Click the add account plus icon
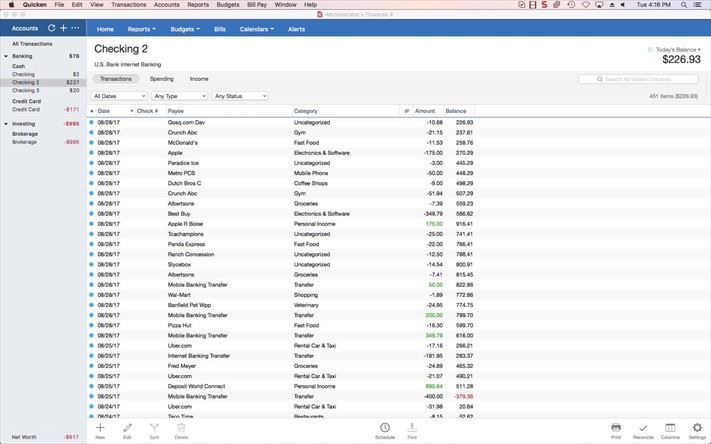 pos(63,28)
